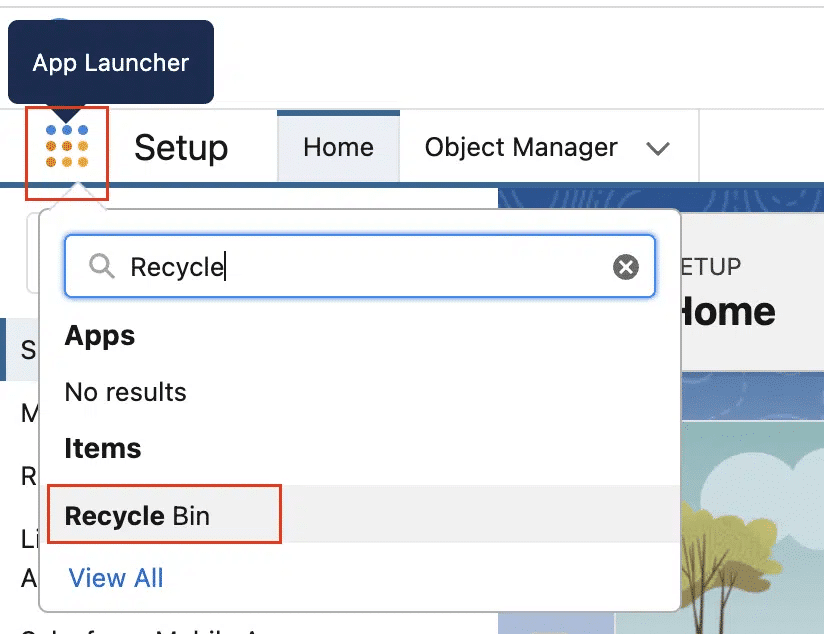Viewport: 824px width, 634px height.
Task: Open the App Launcher nine-dot icon
Action: click(66, 146)
